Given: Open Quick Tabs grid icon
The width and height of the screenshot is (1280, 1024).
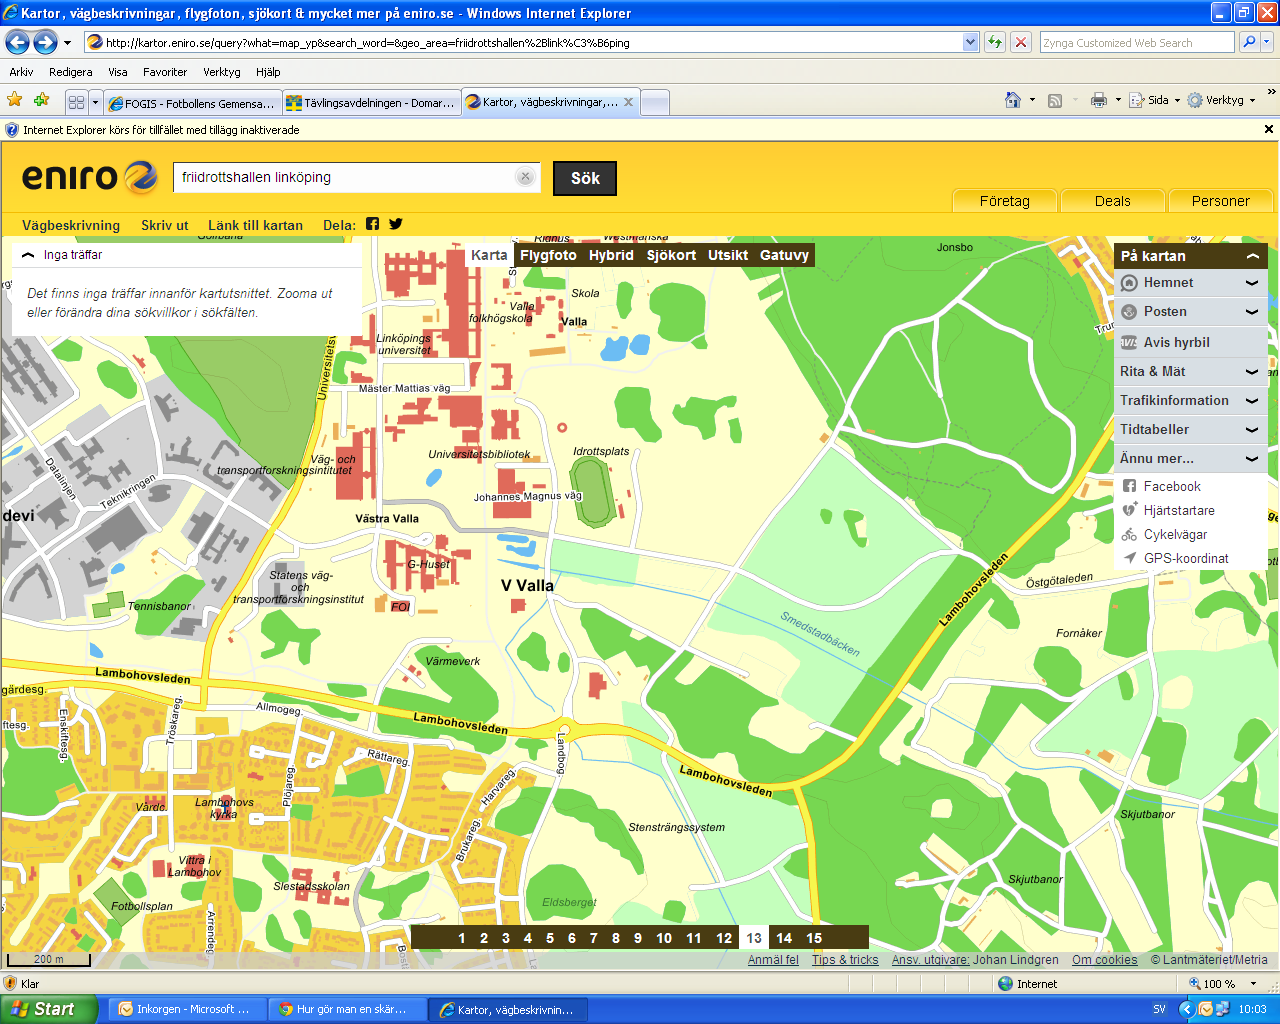Looking at the screenshot, I should [x=76, y=102].
